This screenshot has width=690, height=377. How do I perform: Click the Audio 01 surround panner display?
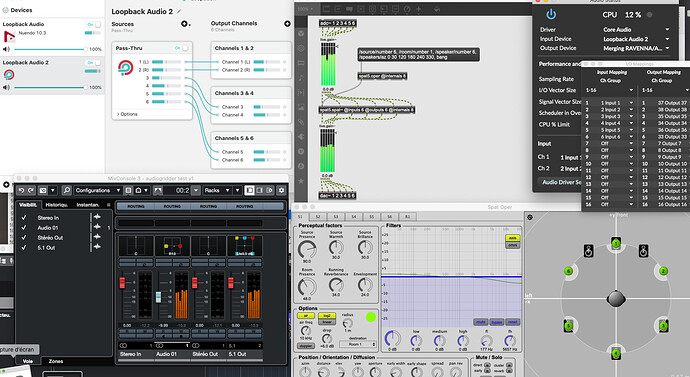(172, 246)
